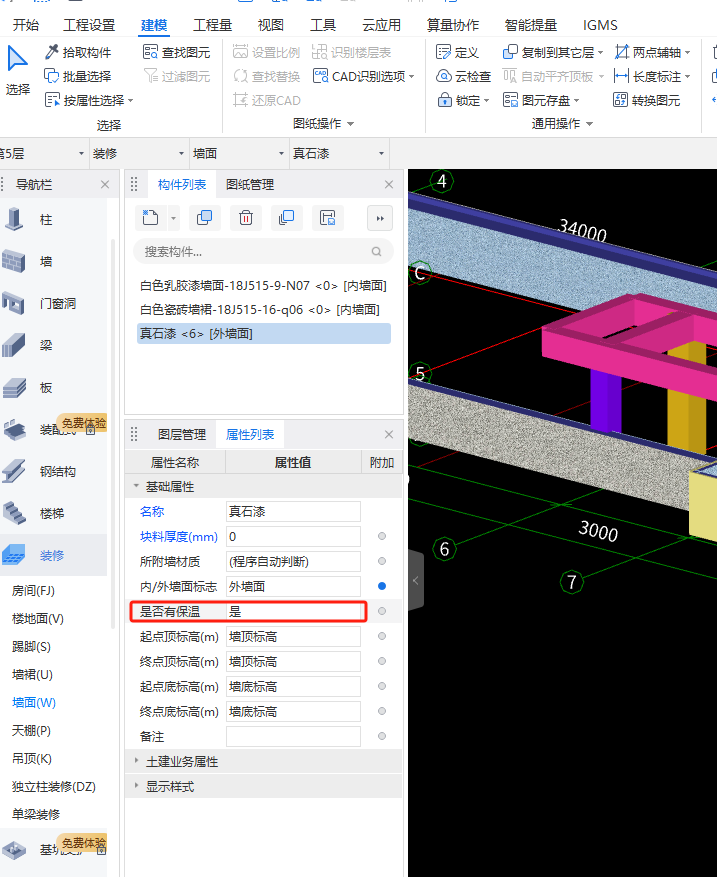Toggle 附加 radio for 备注

tap(382, 736)
